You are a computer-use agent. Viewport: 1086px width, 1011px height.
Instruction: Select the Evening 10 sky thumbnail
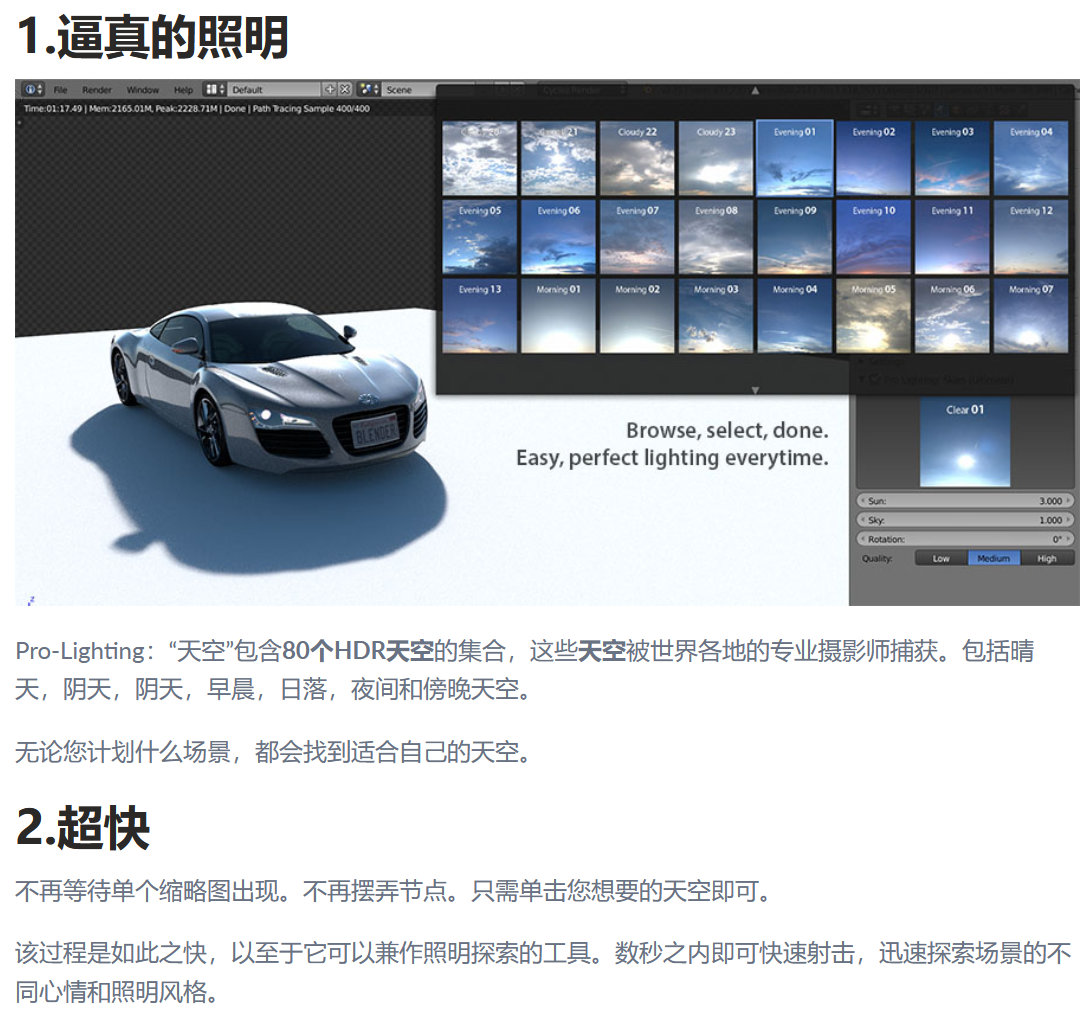coord(873,237)
